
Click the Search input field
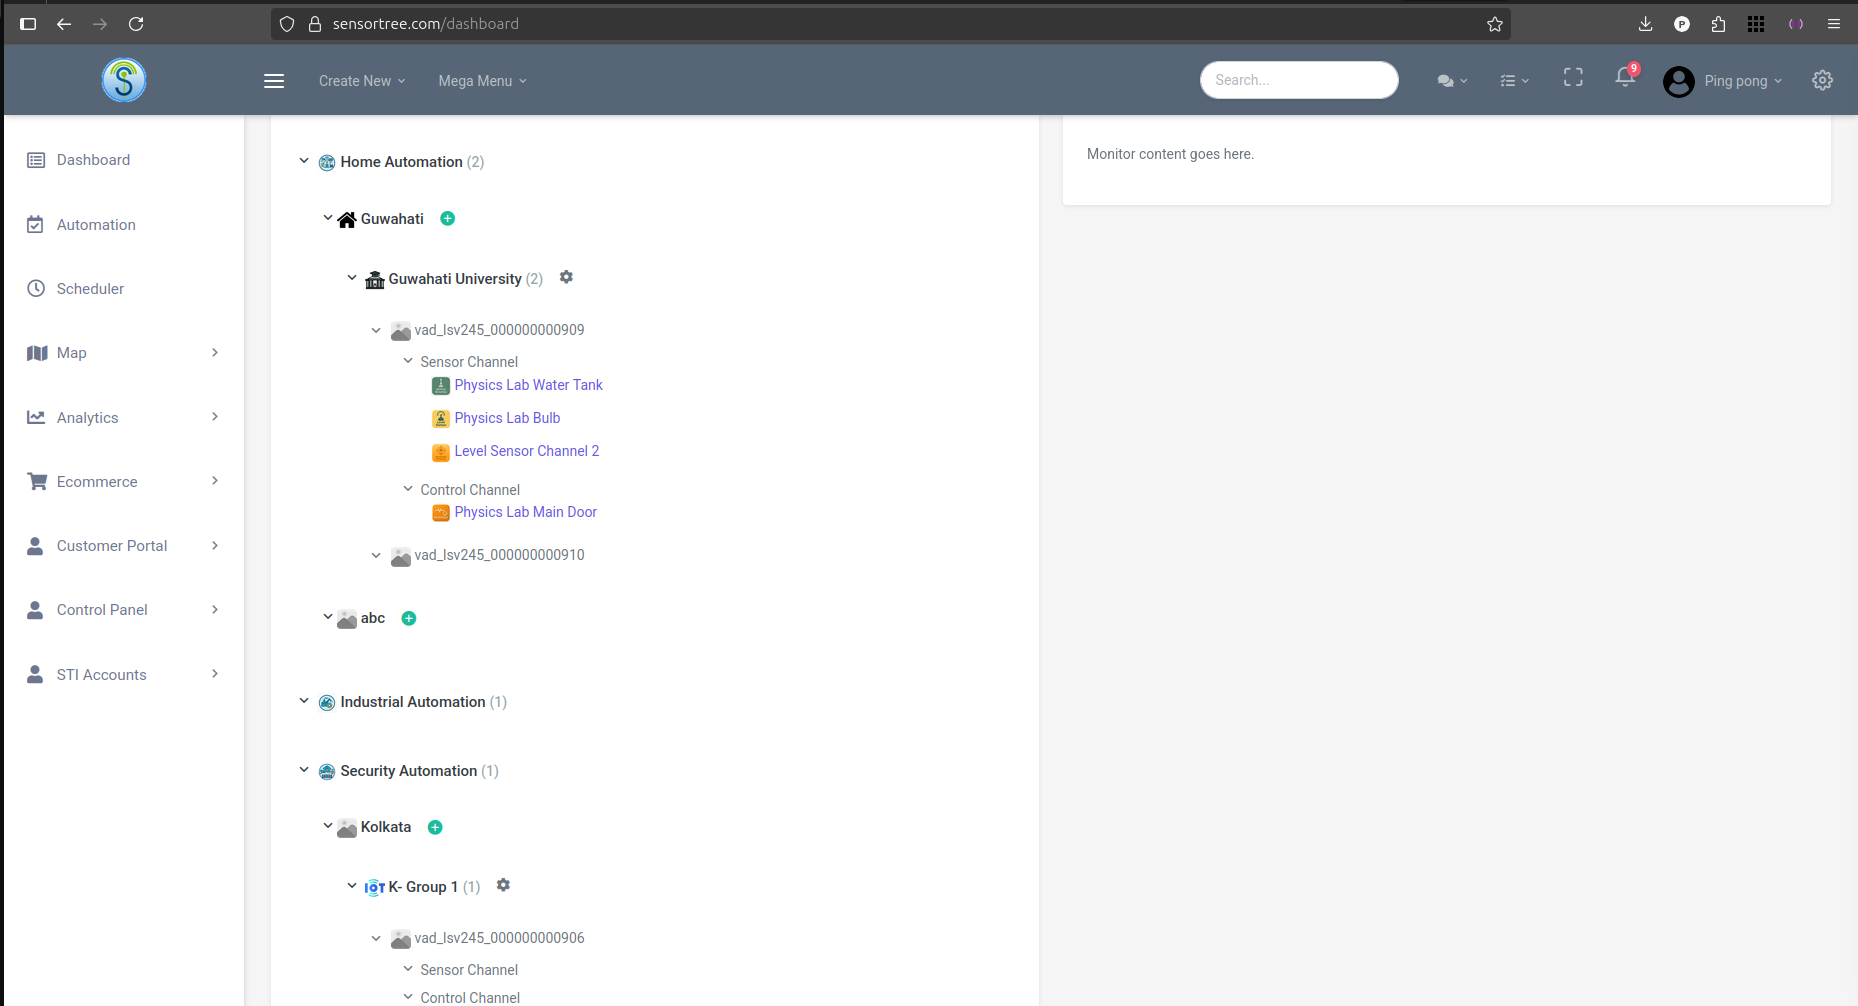coord(1299,79)
